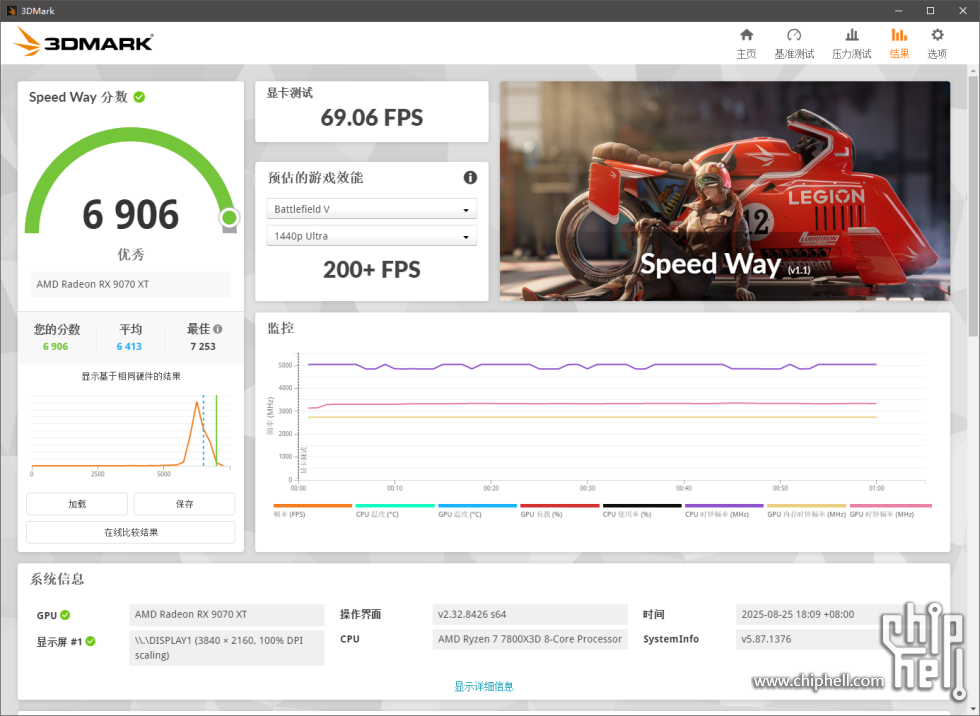Open 基准测试 benchmark gauge icon
Viewport: 980px width, 716px height.
794,36
